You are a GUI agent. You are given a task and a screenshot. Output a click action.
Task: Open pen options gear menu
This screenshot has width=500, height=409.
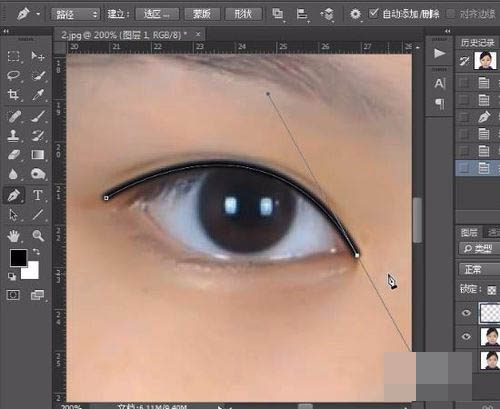(355, 14)
